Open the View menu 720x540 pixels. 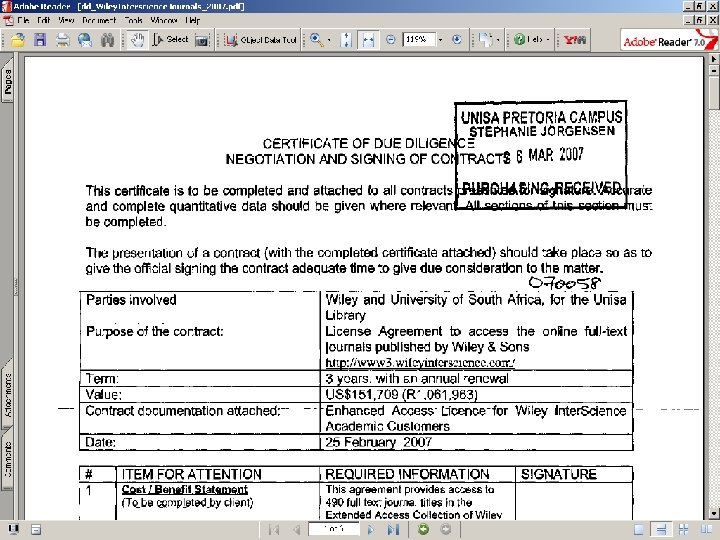tap(66, 20)
